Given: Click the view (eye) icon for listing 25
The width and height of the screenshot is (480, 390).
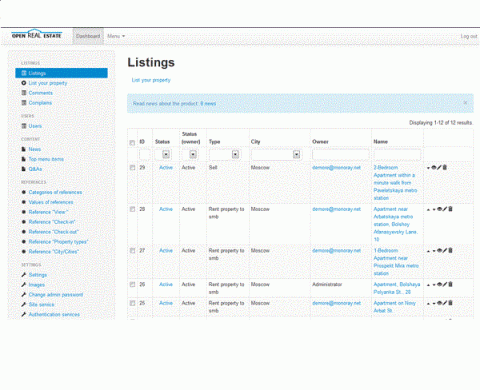Looking at the screenshot, I should (x=439, y=303).
